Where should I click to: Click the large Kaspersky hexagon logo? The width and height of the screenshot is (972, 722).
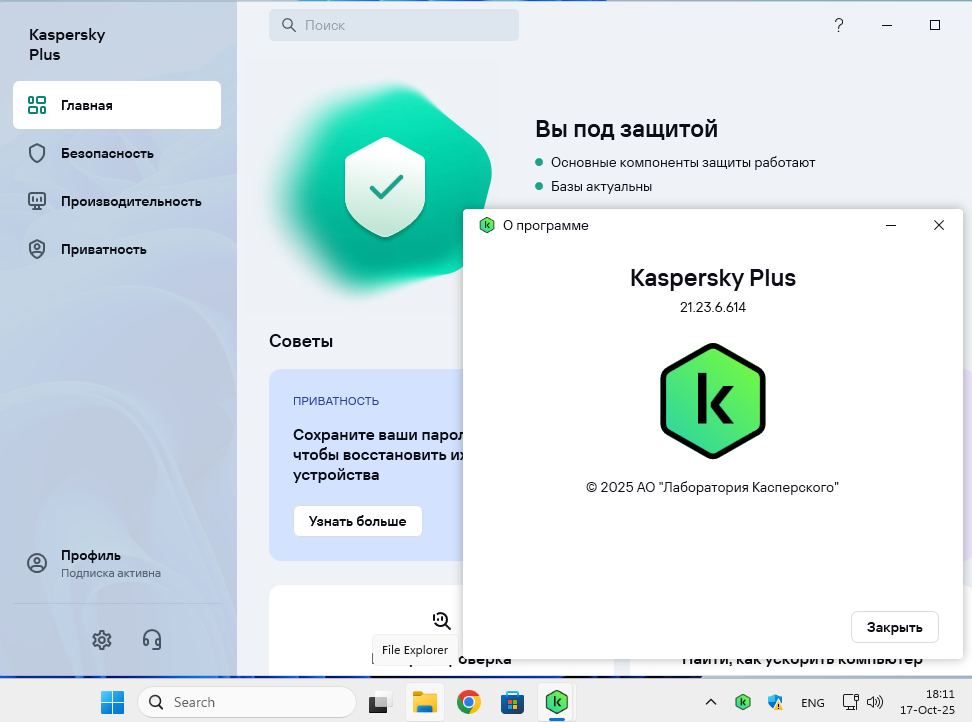coord(713,401)
